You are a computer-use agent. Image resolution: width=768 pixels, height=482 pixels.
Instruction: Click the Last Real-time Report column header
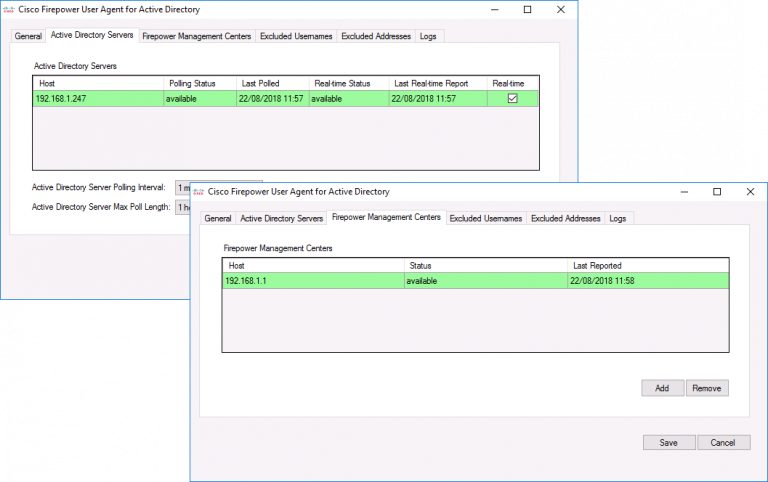(x=438, y=83)
